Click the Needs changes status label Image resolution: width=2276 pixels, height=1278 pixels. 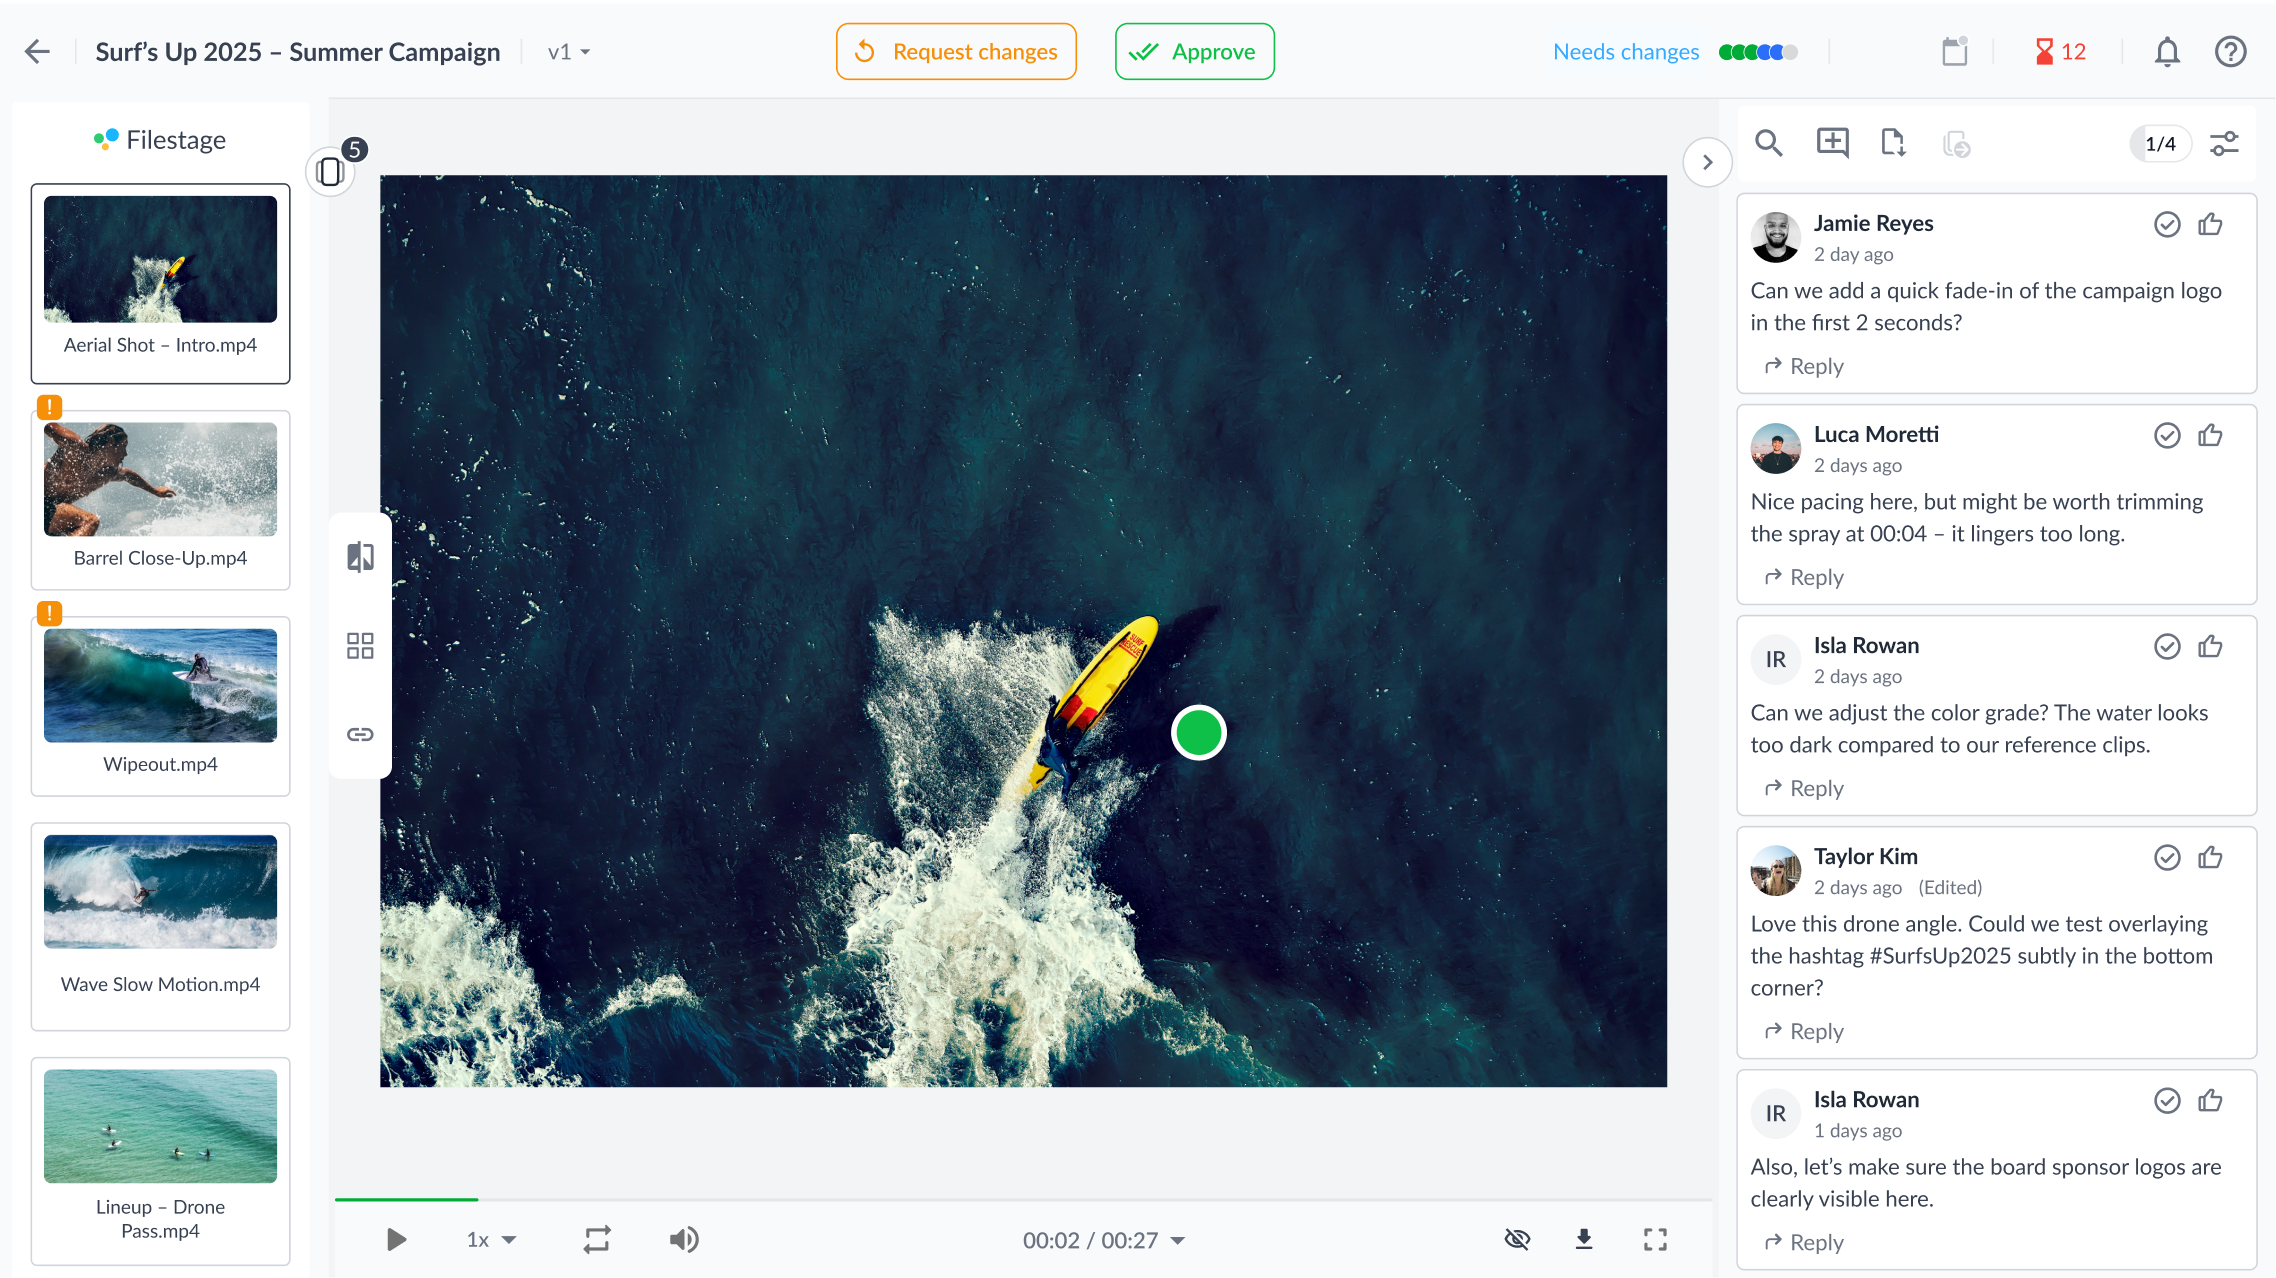pyautogui.click(x=1625, y=51)
